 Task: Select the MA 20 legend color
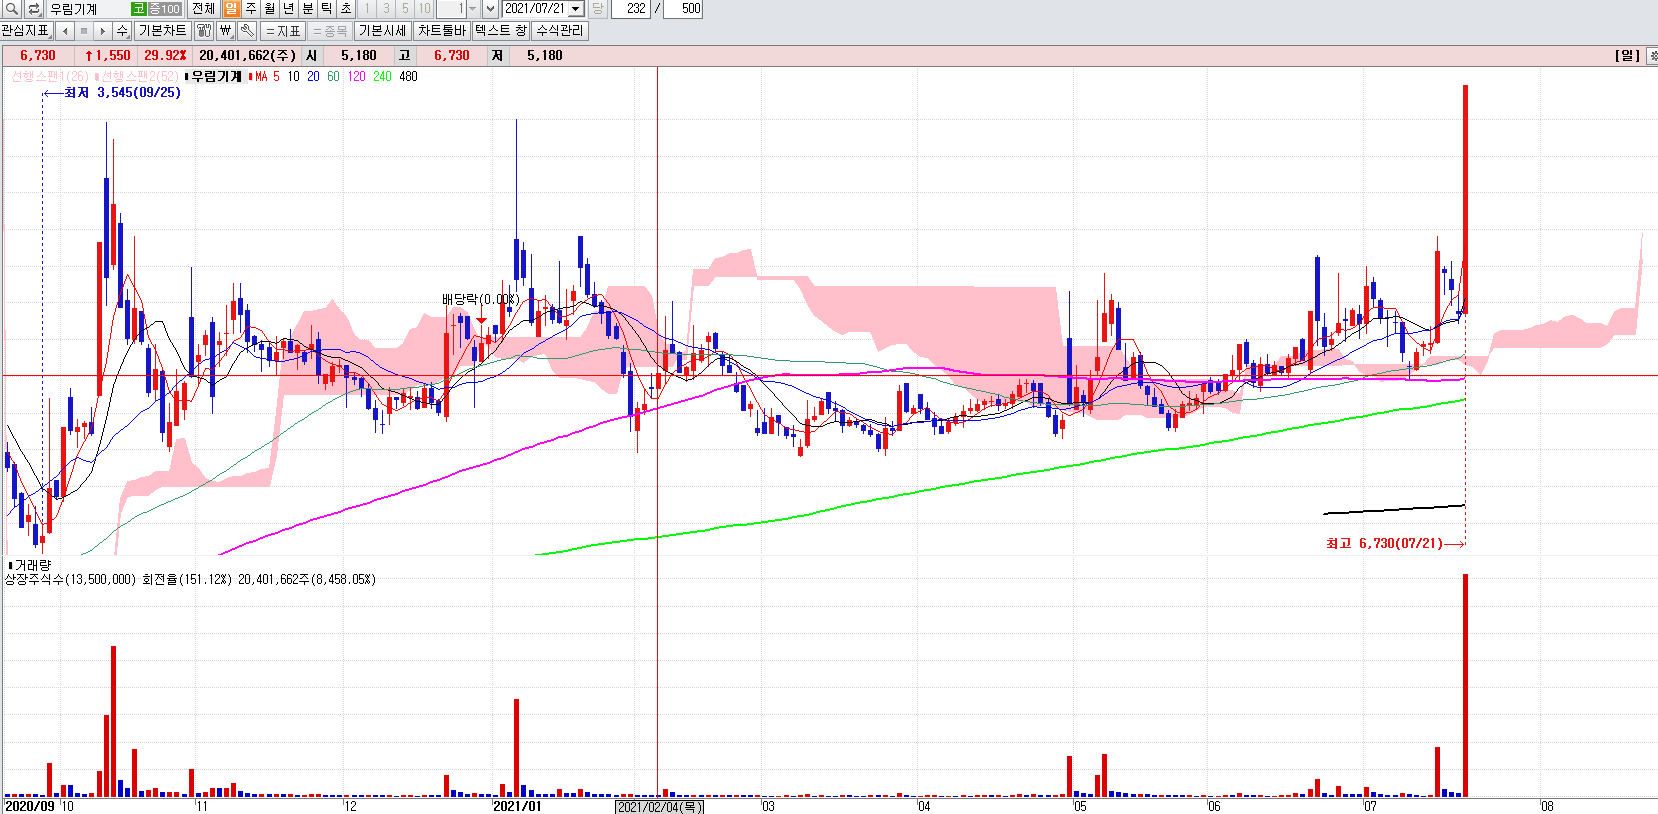[313, 76]
